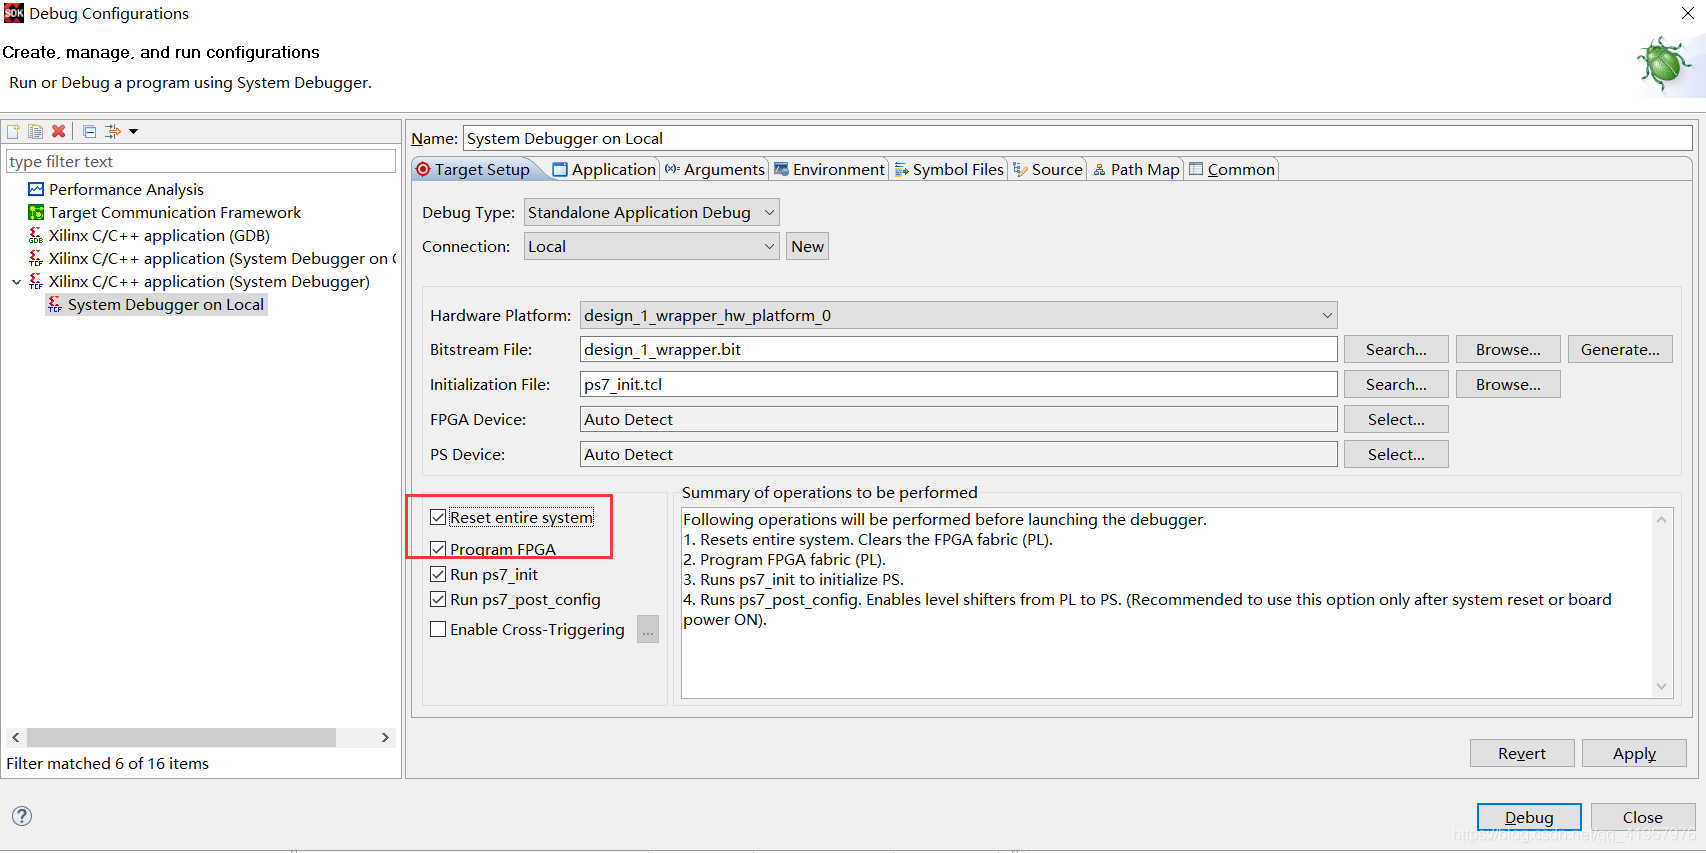Click the Close button
The width and height of the screenshot is (1706, 853).
1642,817
